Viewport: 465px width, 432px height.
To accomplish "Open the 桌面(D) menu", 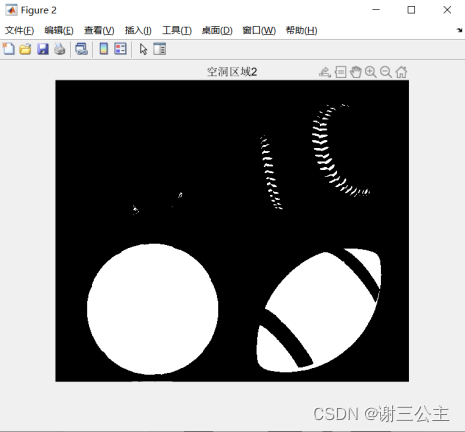I will [x=217, y=31].
